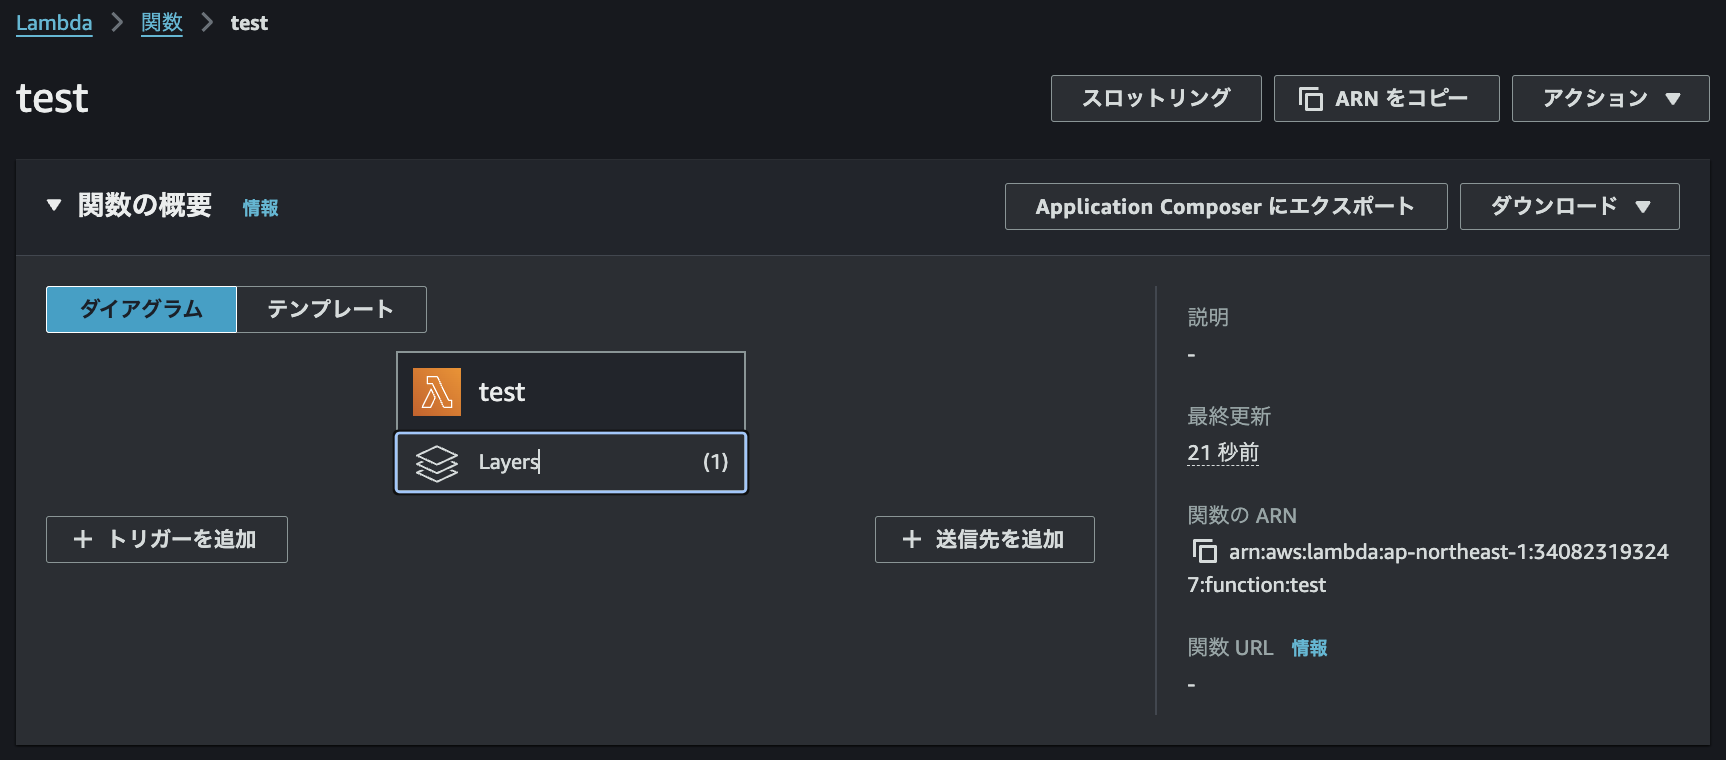Click the Layers count (1)
The image size is (1726, 760).
(715, 462)
